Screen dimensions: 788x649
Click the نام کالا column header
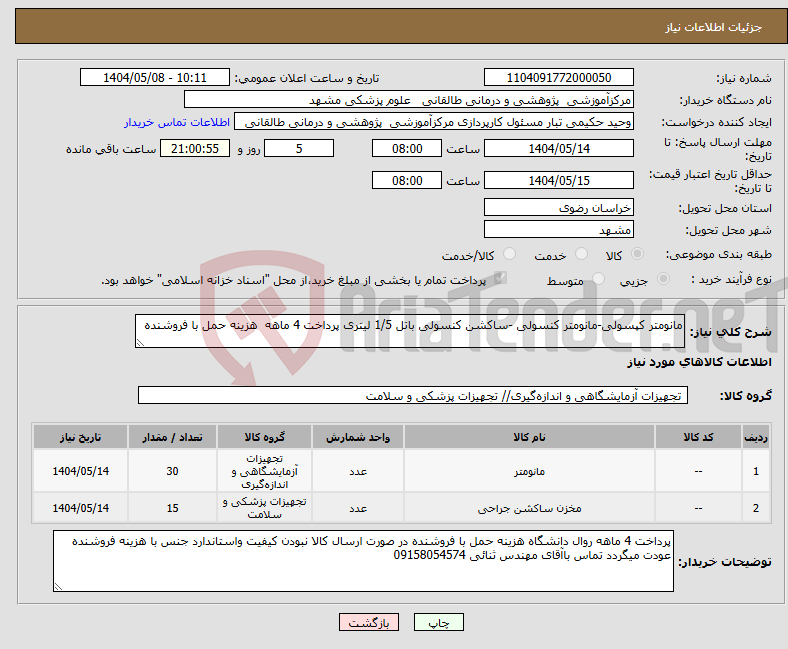click(529, 437)
